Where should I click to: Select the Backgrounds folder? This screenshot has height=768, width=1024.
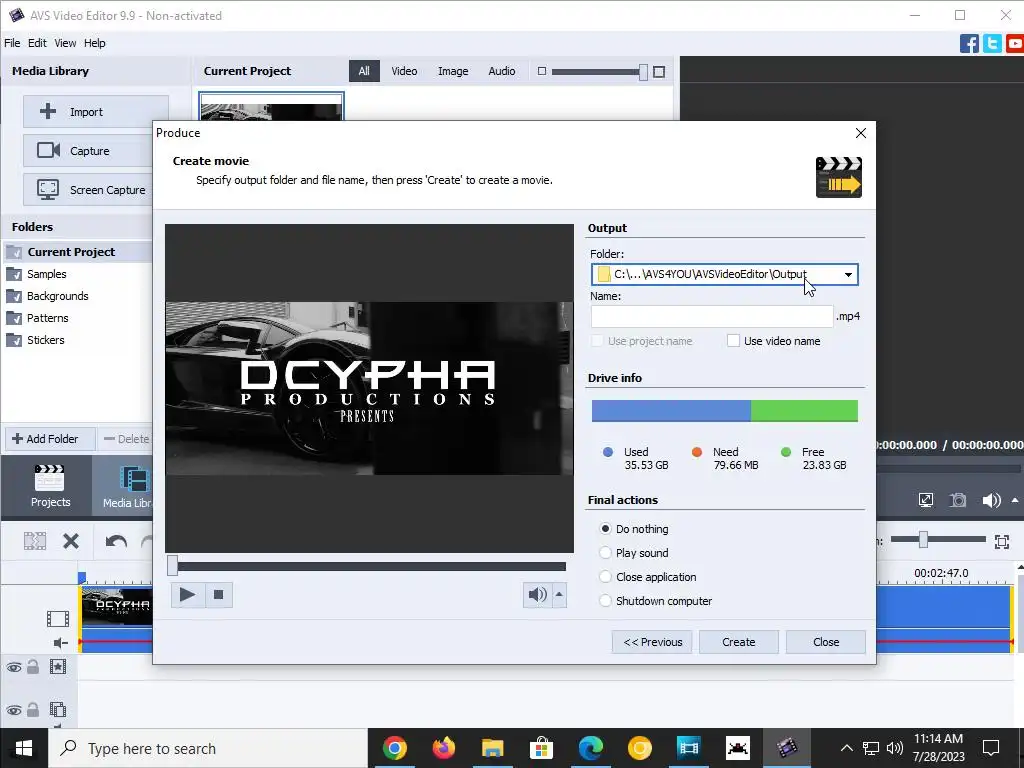[57, 296]
